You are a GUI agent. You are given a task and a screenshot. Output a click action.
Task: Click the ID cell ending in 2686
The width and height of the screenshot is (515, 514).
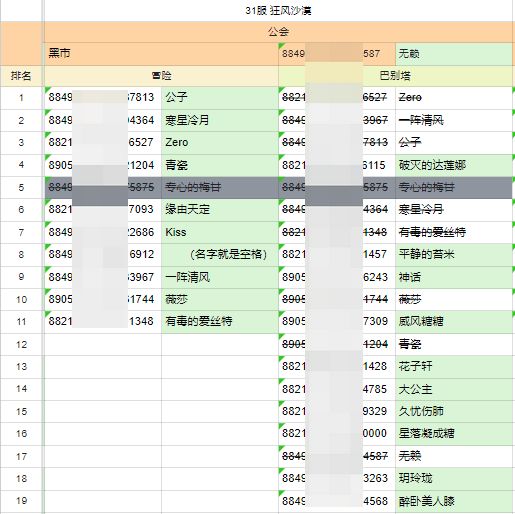click(x=103, y=232)
